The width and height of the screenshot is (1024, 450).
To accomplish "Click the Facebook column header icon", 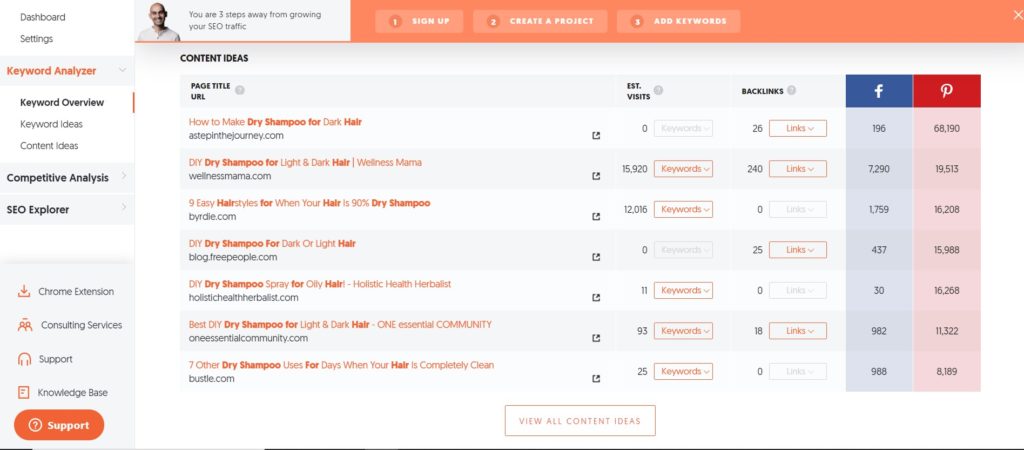I will pyautogui.click(x=879, y=91).
